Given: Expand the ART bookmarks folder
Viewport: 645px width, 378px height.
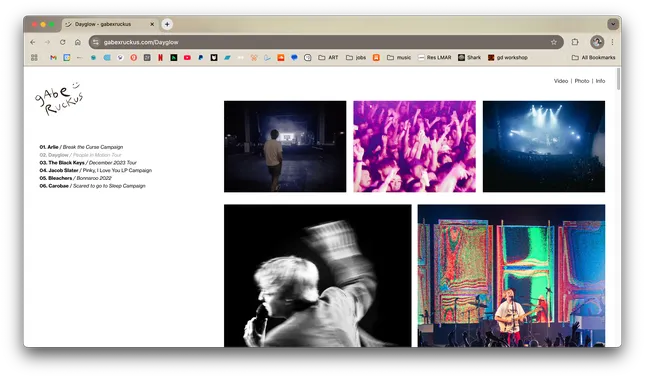Looking at the screenshot, I should click(x=328, y=58).
